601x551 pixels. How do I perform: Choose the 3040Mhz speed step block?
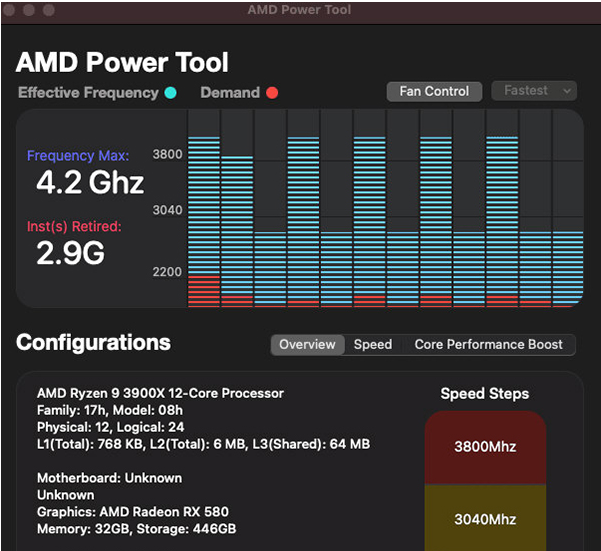(x=484, y=520)
